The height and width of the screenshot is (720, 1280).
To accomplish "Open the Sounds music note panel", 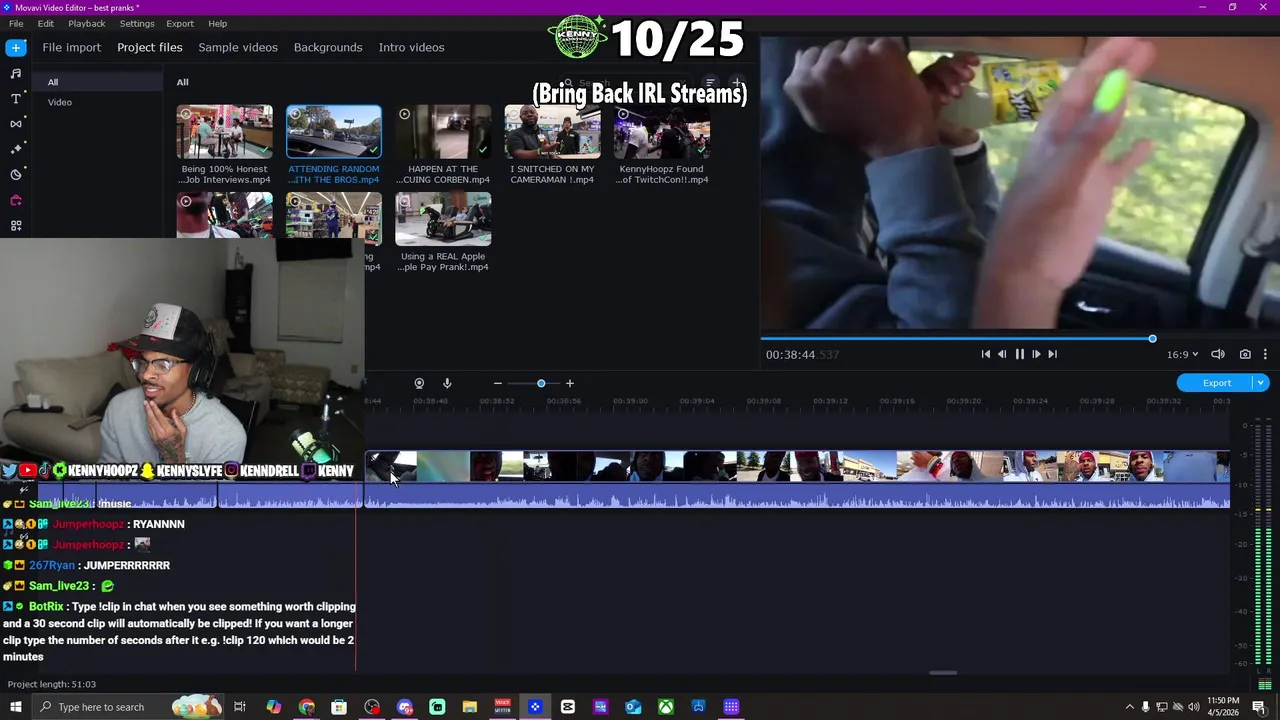I will tap(16, 73).
